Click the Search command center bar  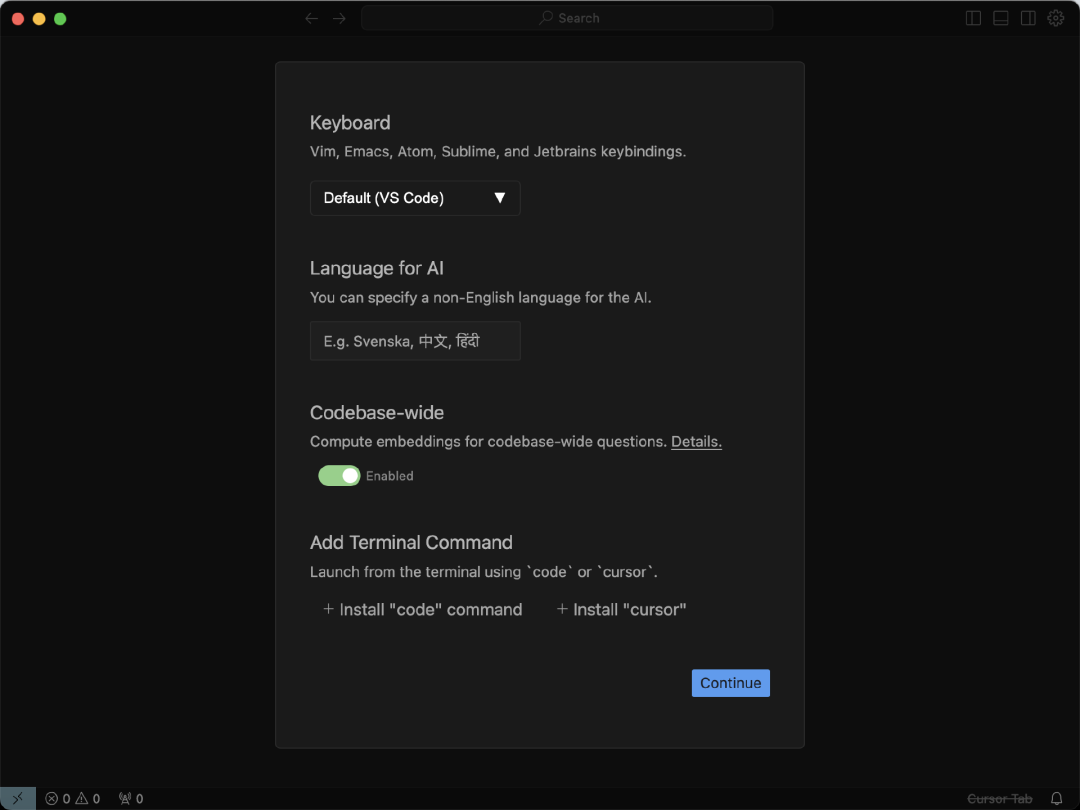[567, 18]
